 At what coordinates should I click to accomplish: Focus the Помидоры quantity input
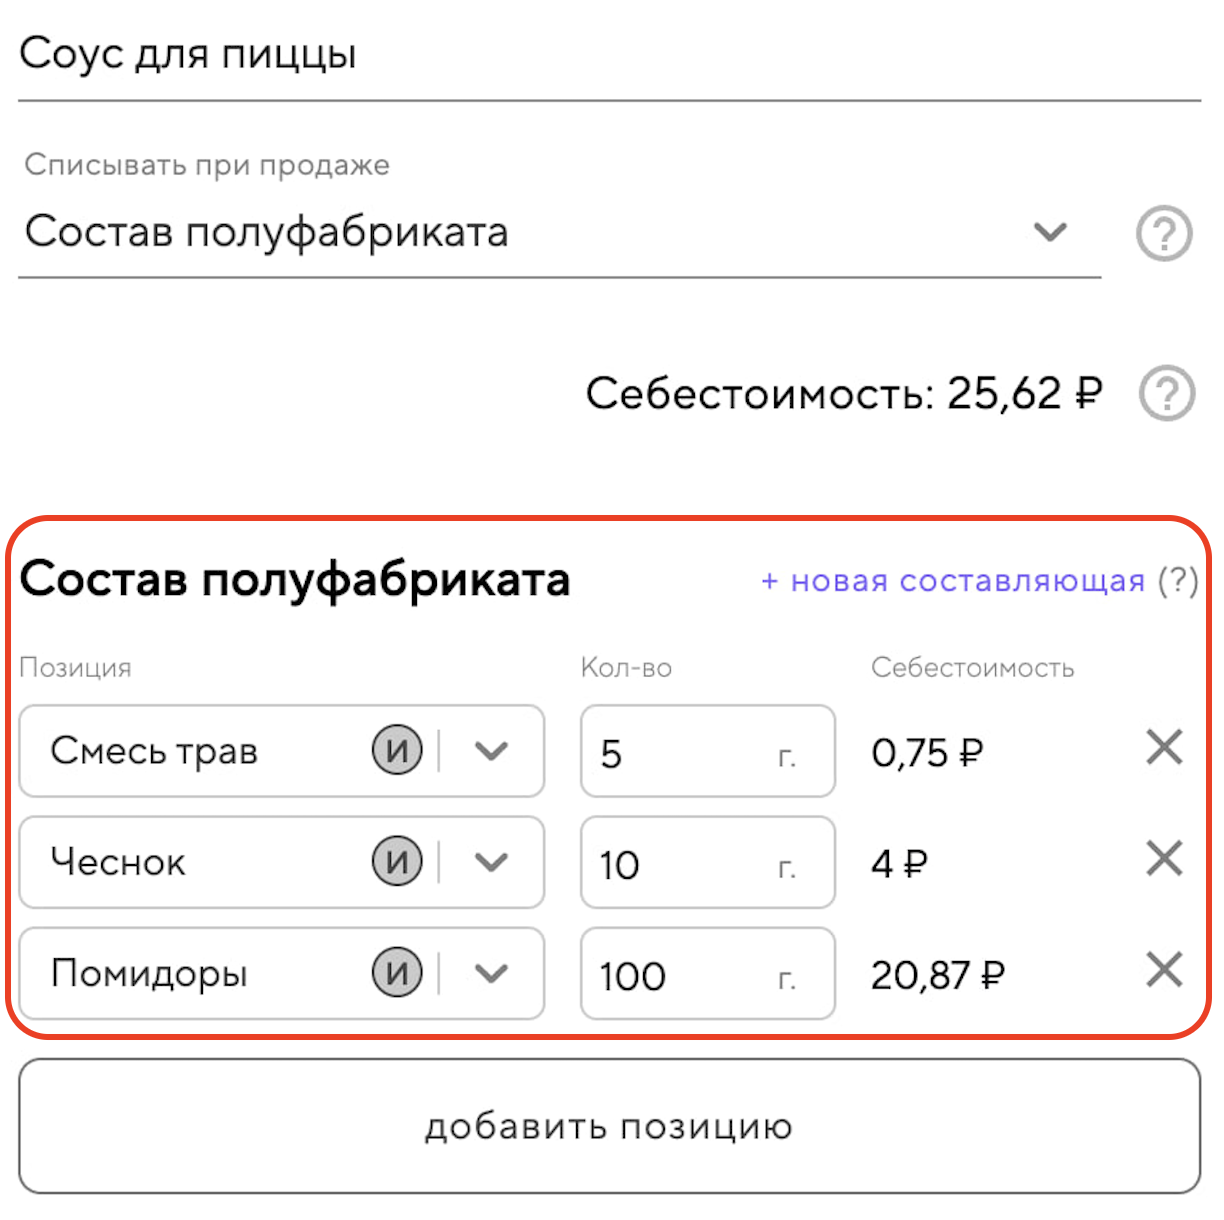coord(680,974)
